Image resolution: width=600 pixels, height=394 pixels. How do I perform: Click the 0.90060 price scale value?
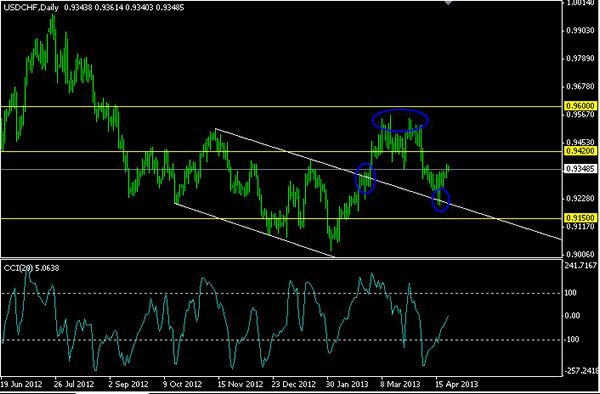[581, 254]
